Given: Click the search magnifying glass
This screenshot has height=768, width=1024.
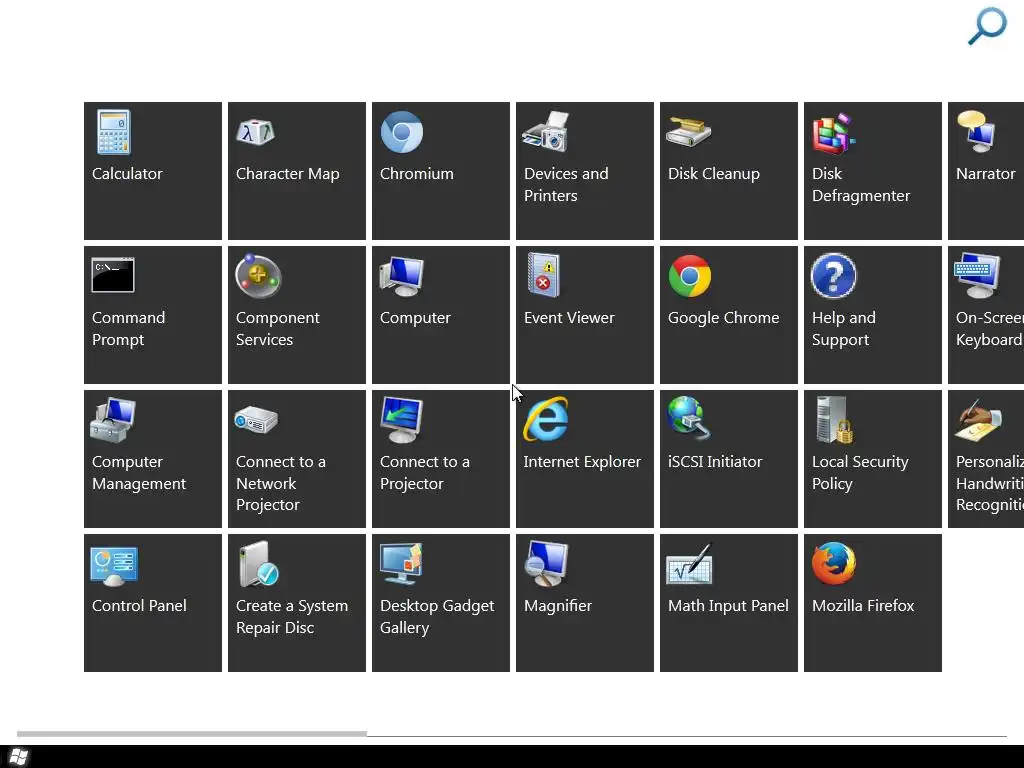Looking at the screenshot, I should (x=987, y=26).
